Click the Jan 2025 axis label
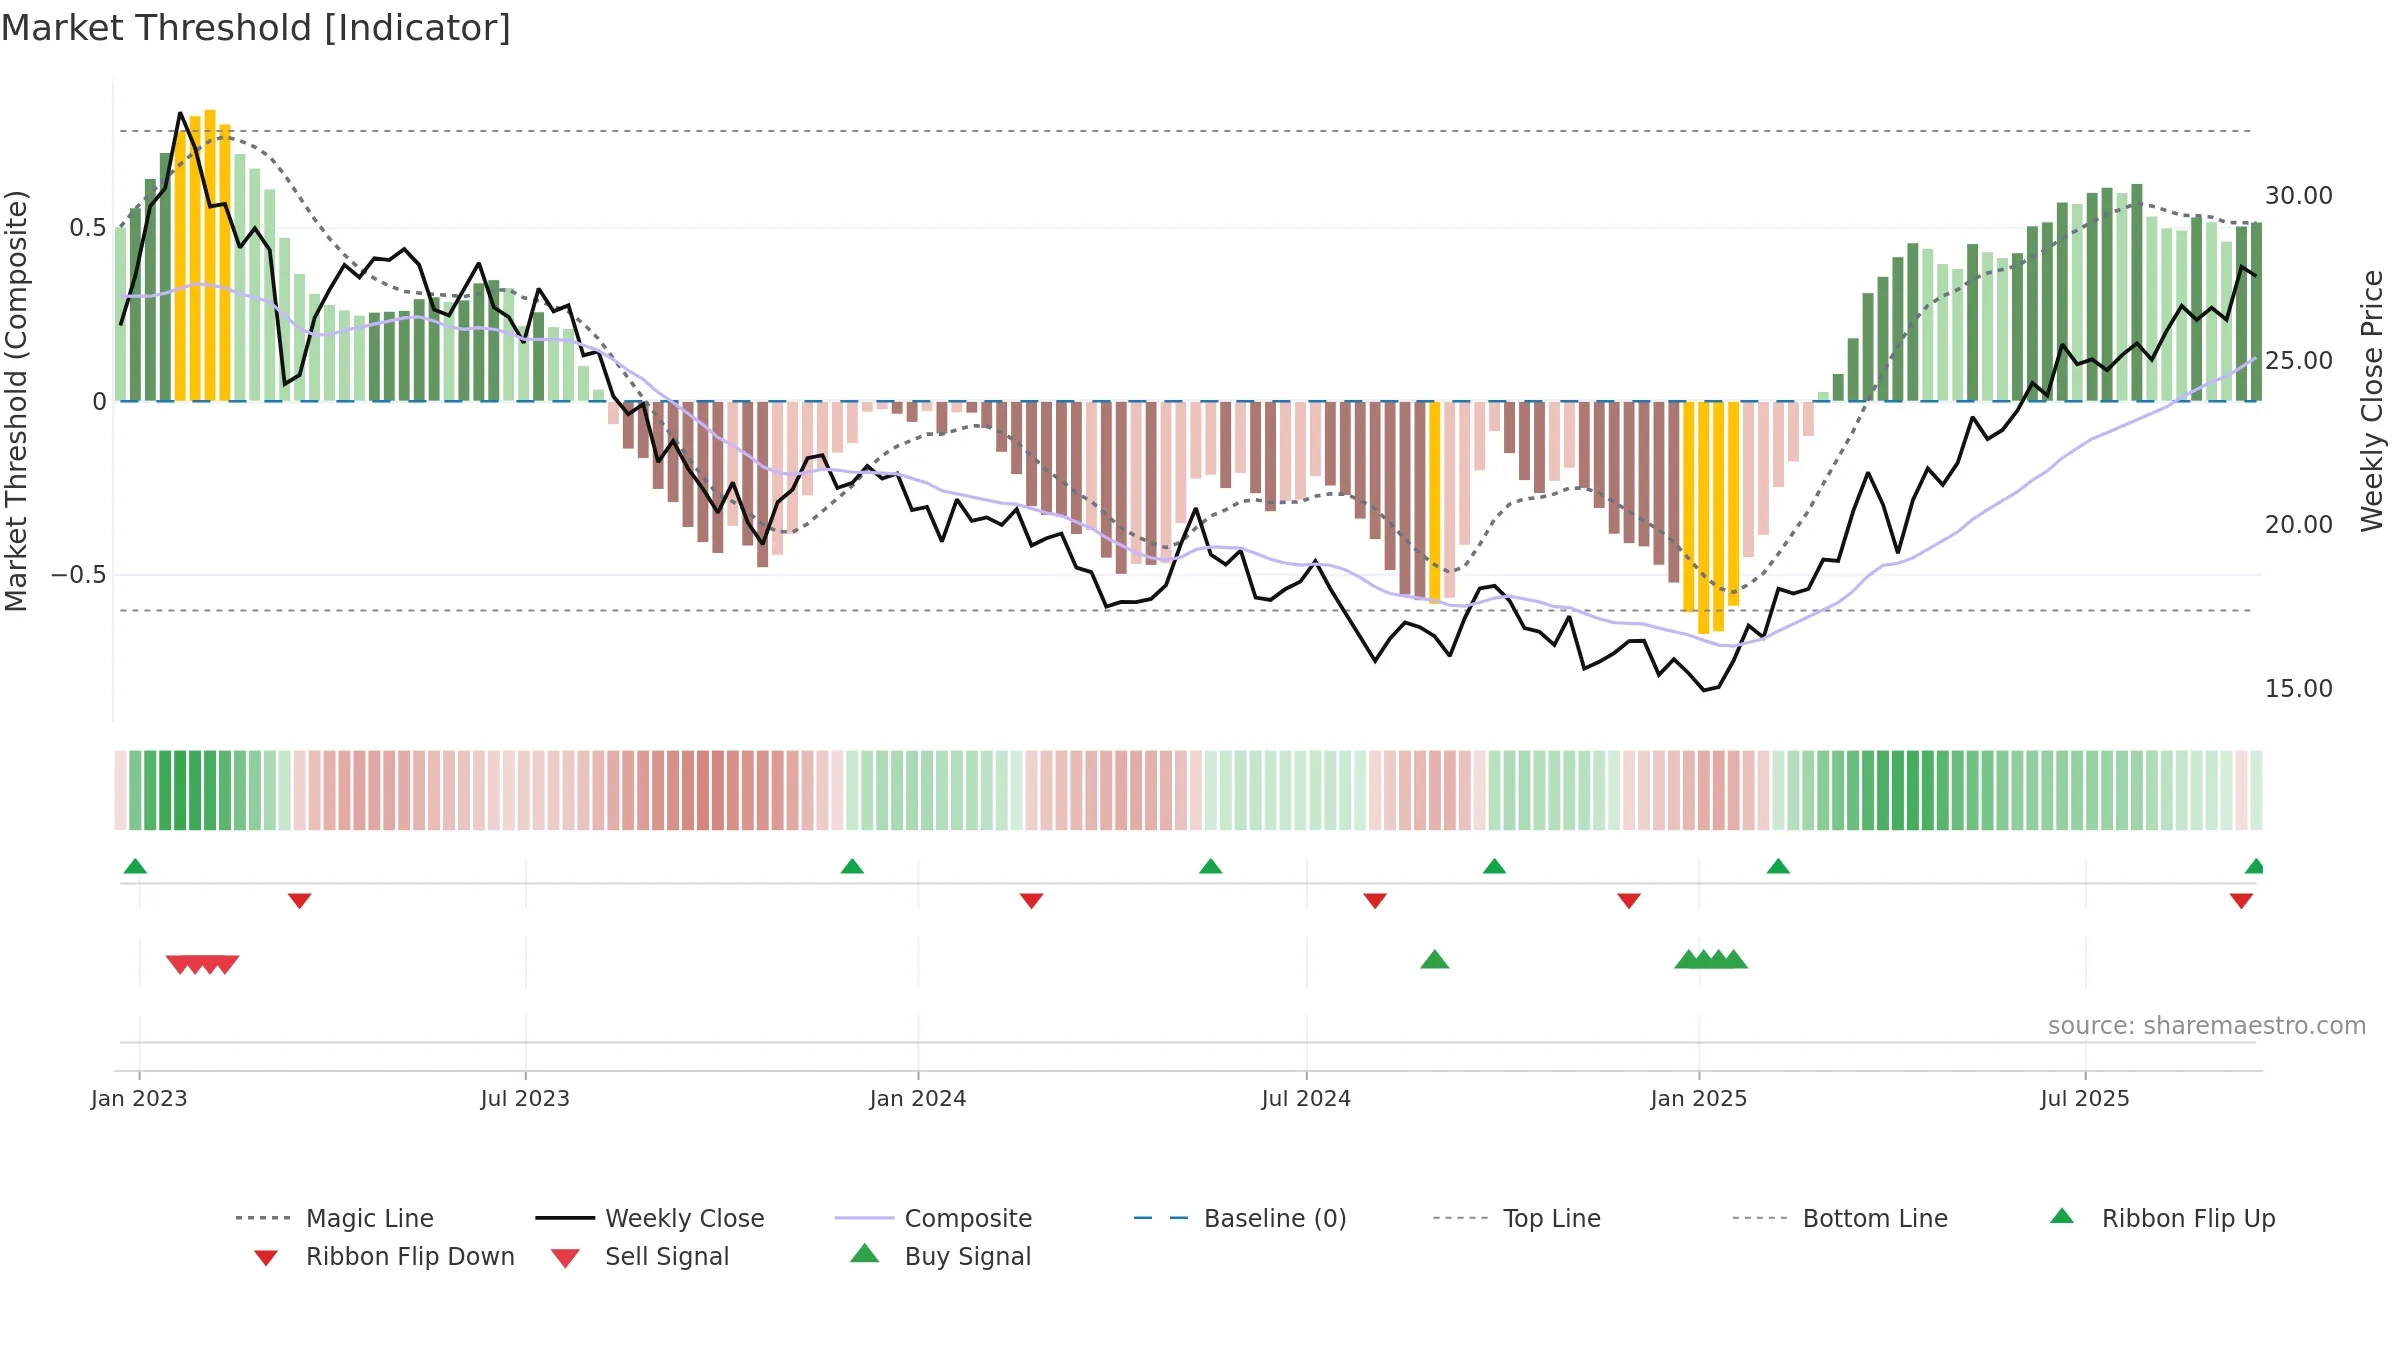 click(x=1699, y=1098)
